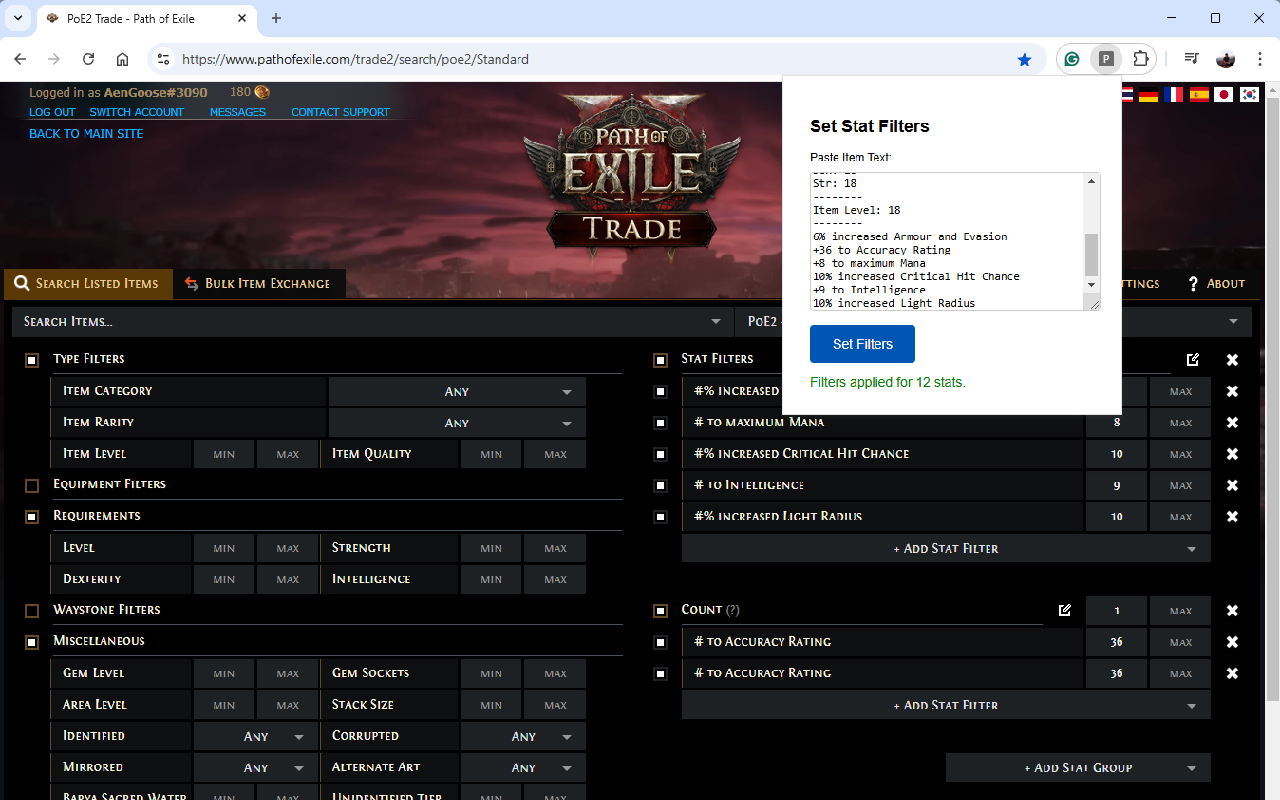Image resolution: width=1280 pixels, height=800 pixels.
Task: Edit the Stat Filters group via pencil icon
Action: pos(1192,360)
